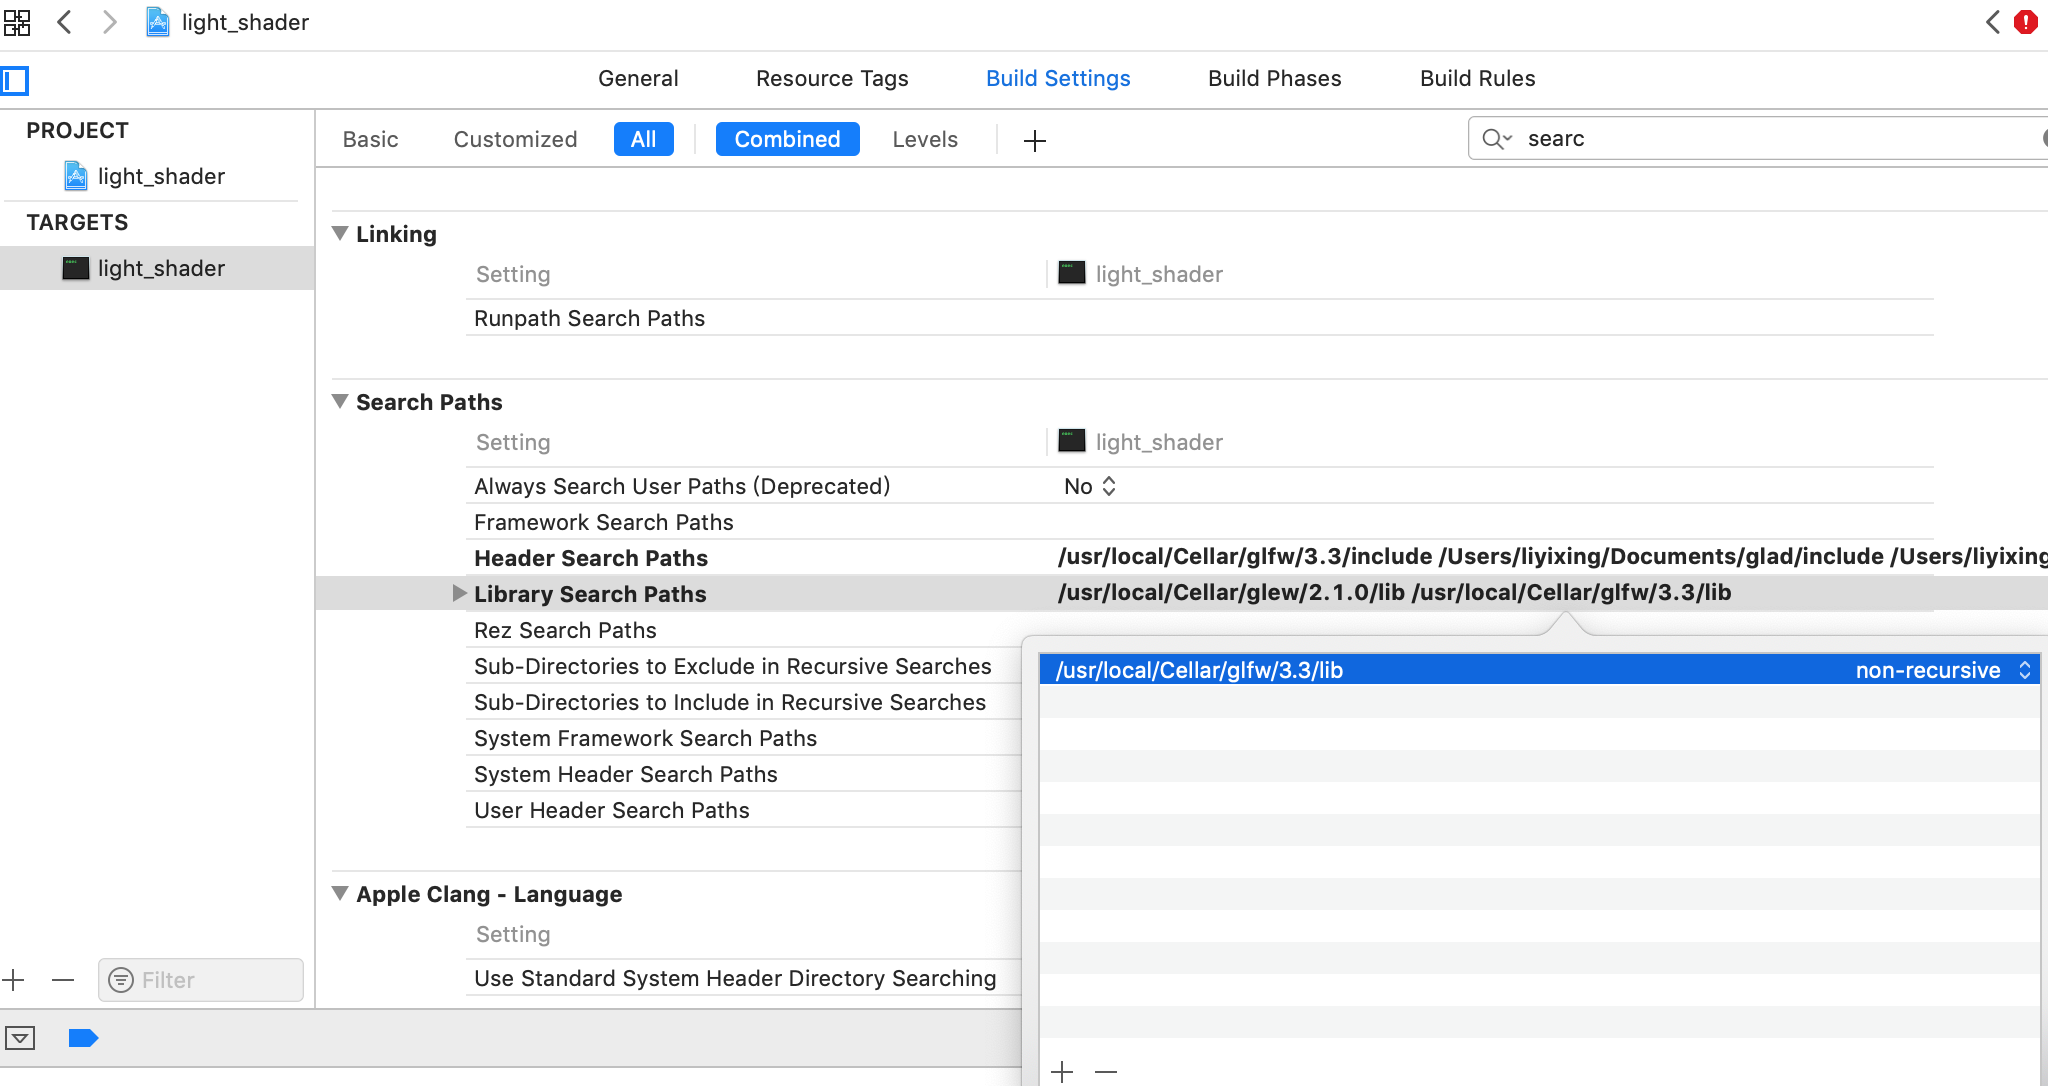Select the light_shader project item

coord(160,176)
